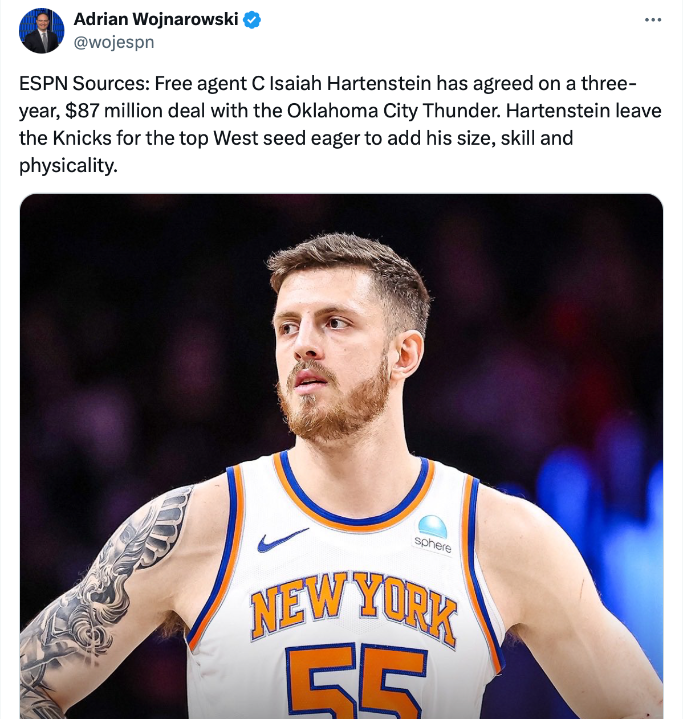Screen dimensions: 683x719
Task: Click the orange number 55 on jersey
Action: click(355, 681)
